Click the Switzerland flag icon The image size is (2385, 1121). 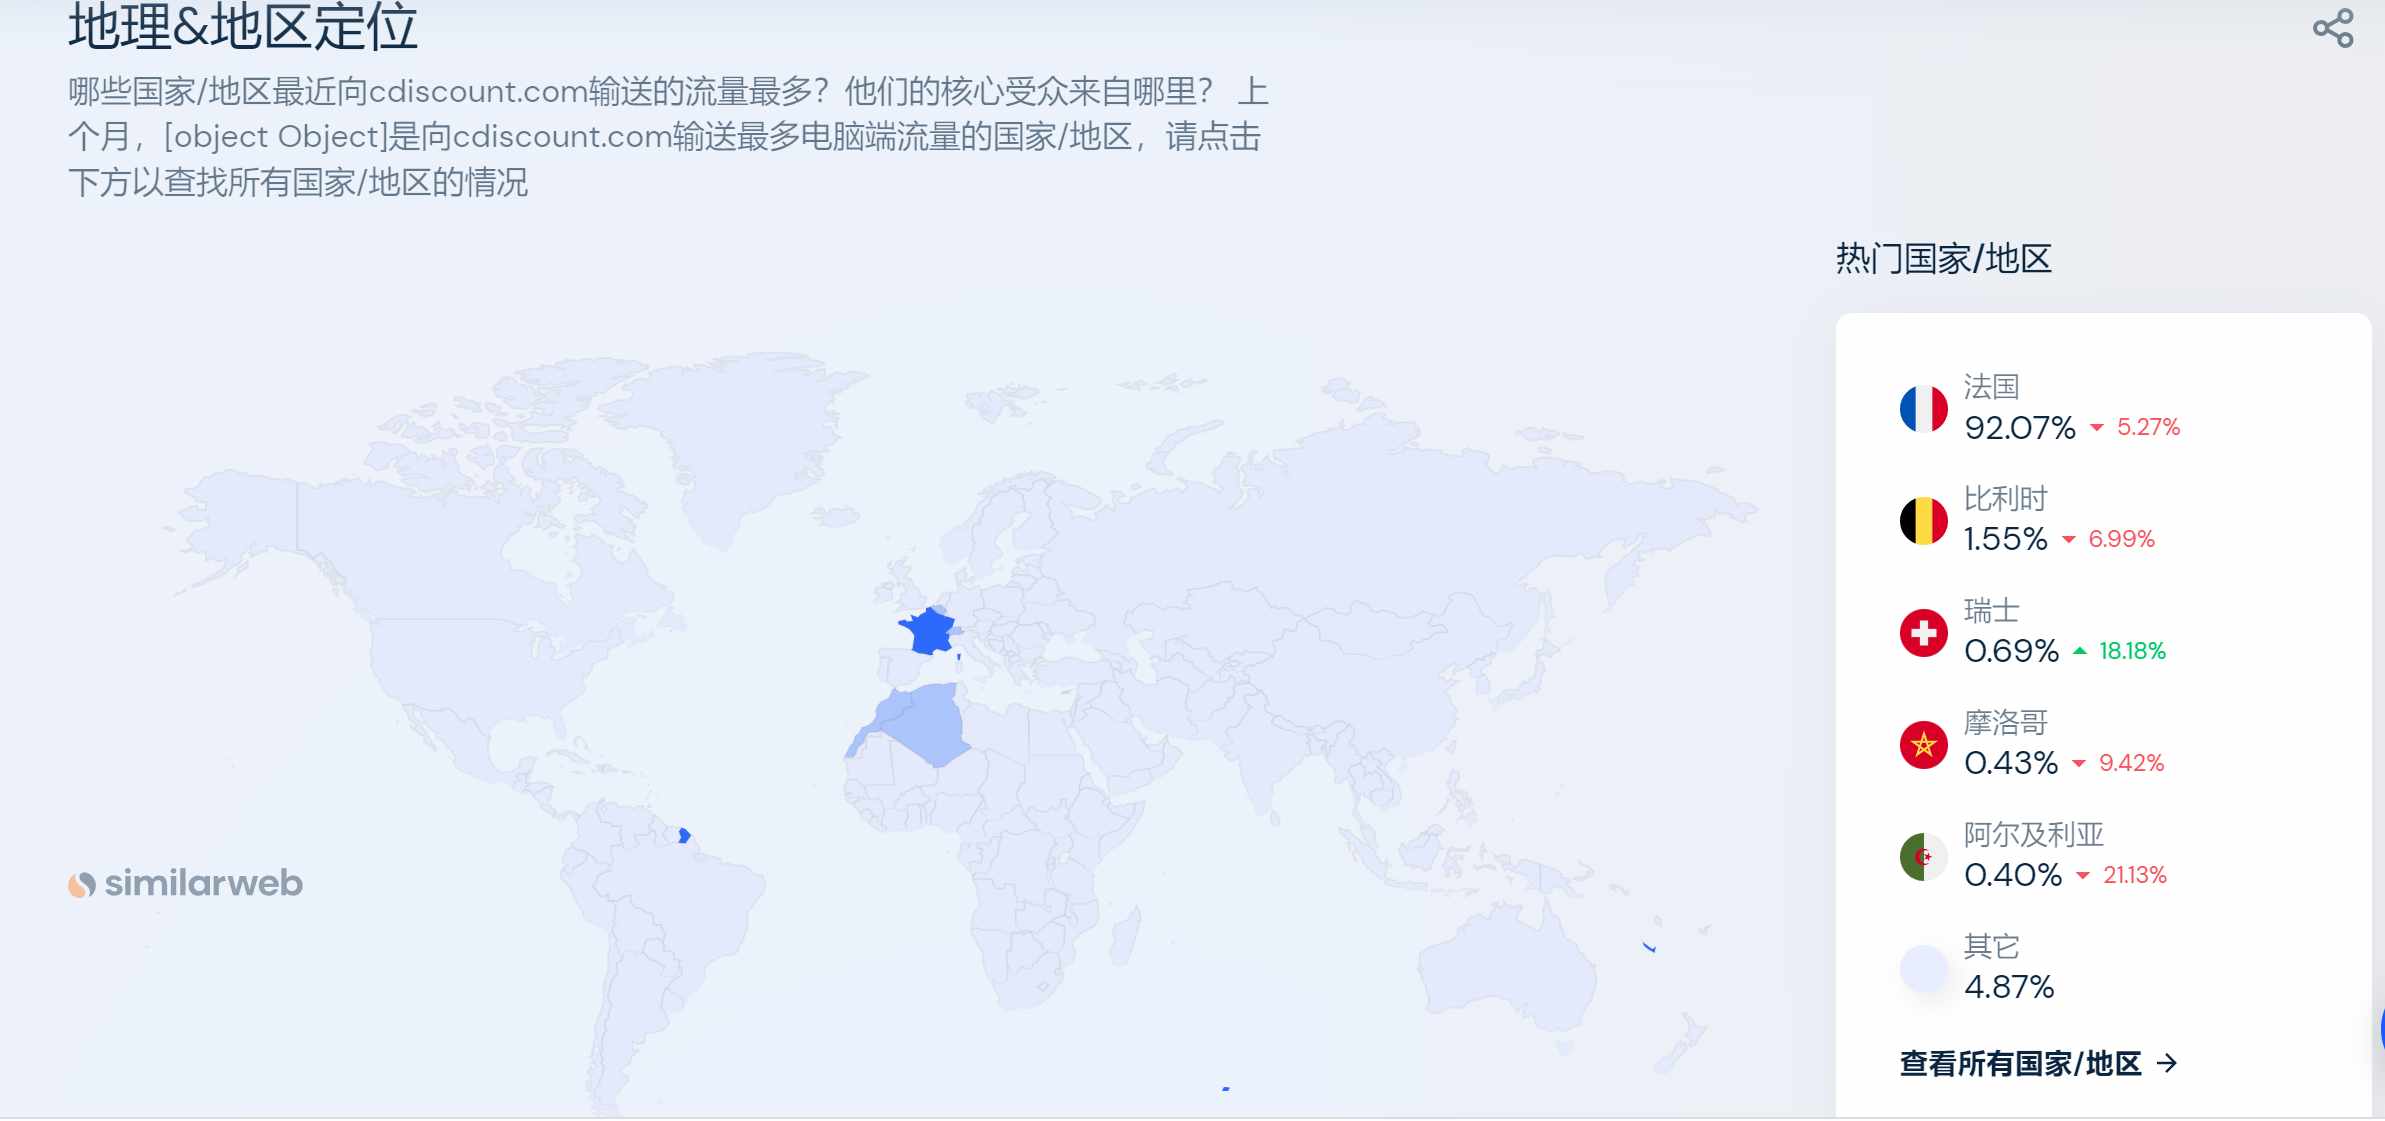tap(1923, 632)
